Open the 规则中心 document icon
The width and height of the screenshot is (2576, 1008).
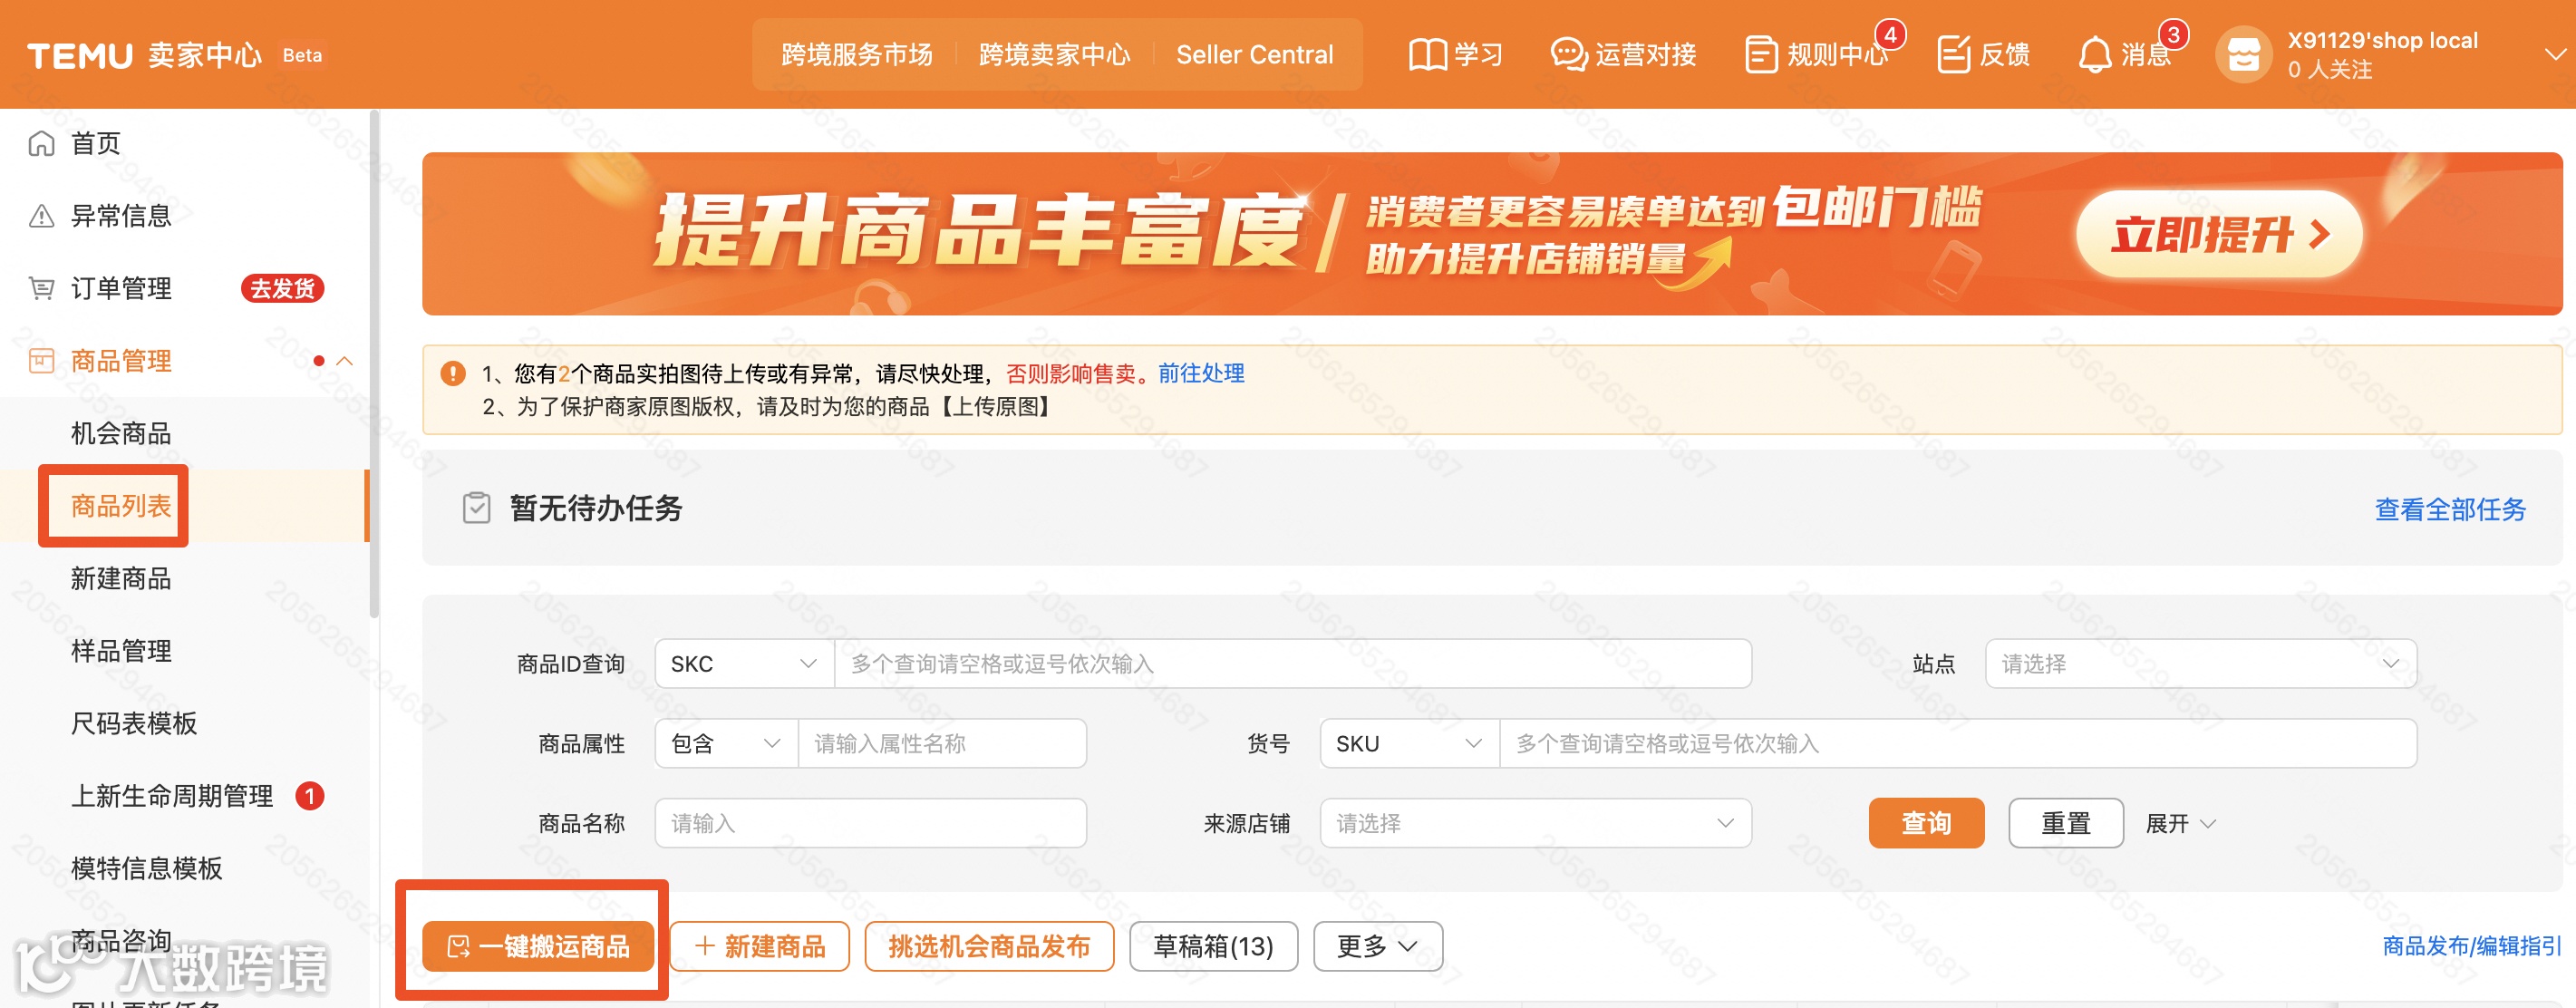click(x=1760, y=55)
